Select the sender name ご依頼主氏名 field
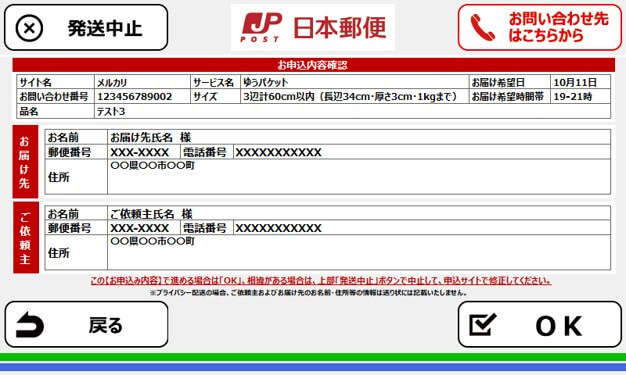 pos(359,213)
